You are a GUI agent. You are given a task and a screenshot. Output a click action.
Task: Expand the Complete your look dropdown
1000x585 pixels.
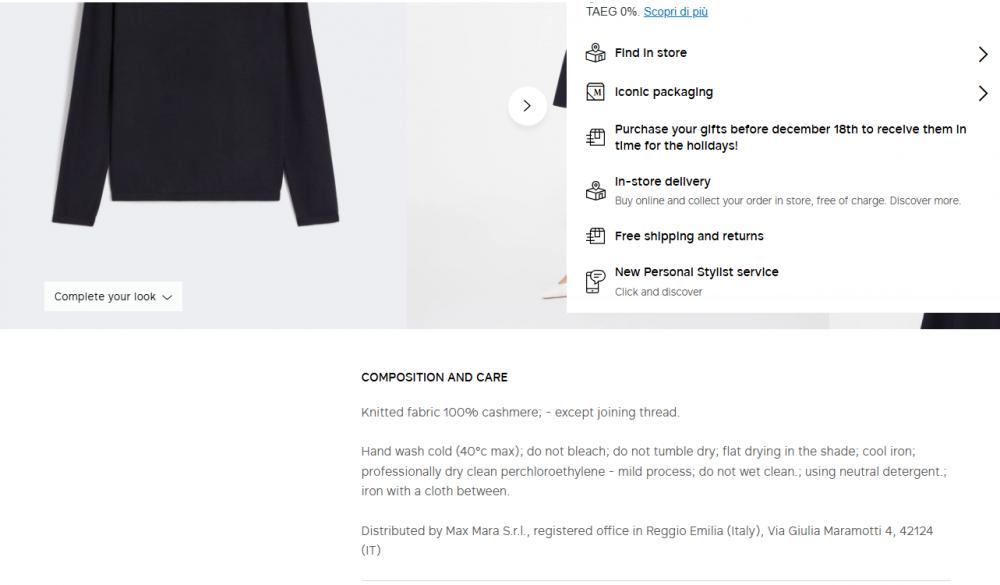point(113,296)
